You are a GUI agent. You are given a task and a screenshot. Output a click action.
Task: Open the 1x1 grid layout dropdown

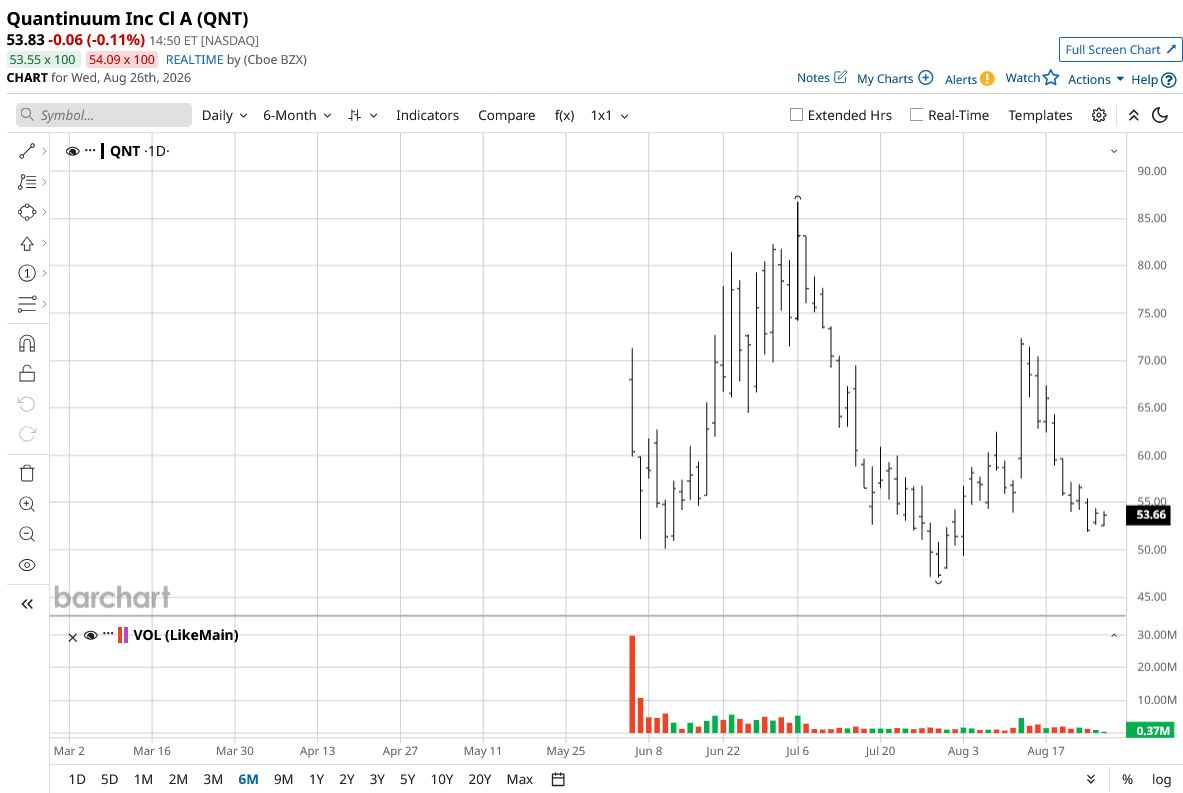pyautogui.click(x=610, y=115)
